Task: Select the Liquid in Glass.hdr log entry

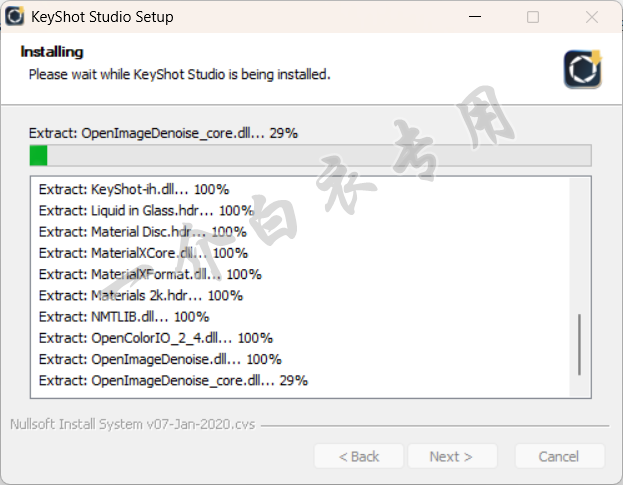Action: point(146,211)
